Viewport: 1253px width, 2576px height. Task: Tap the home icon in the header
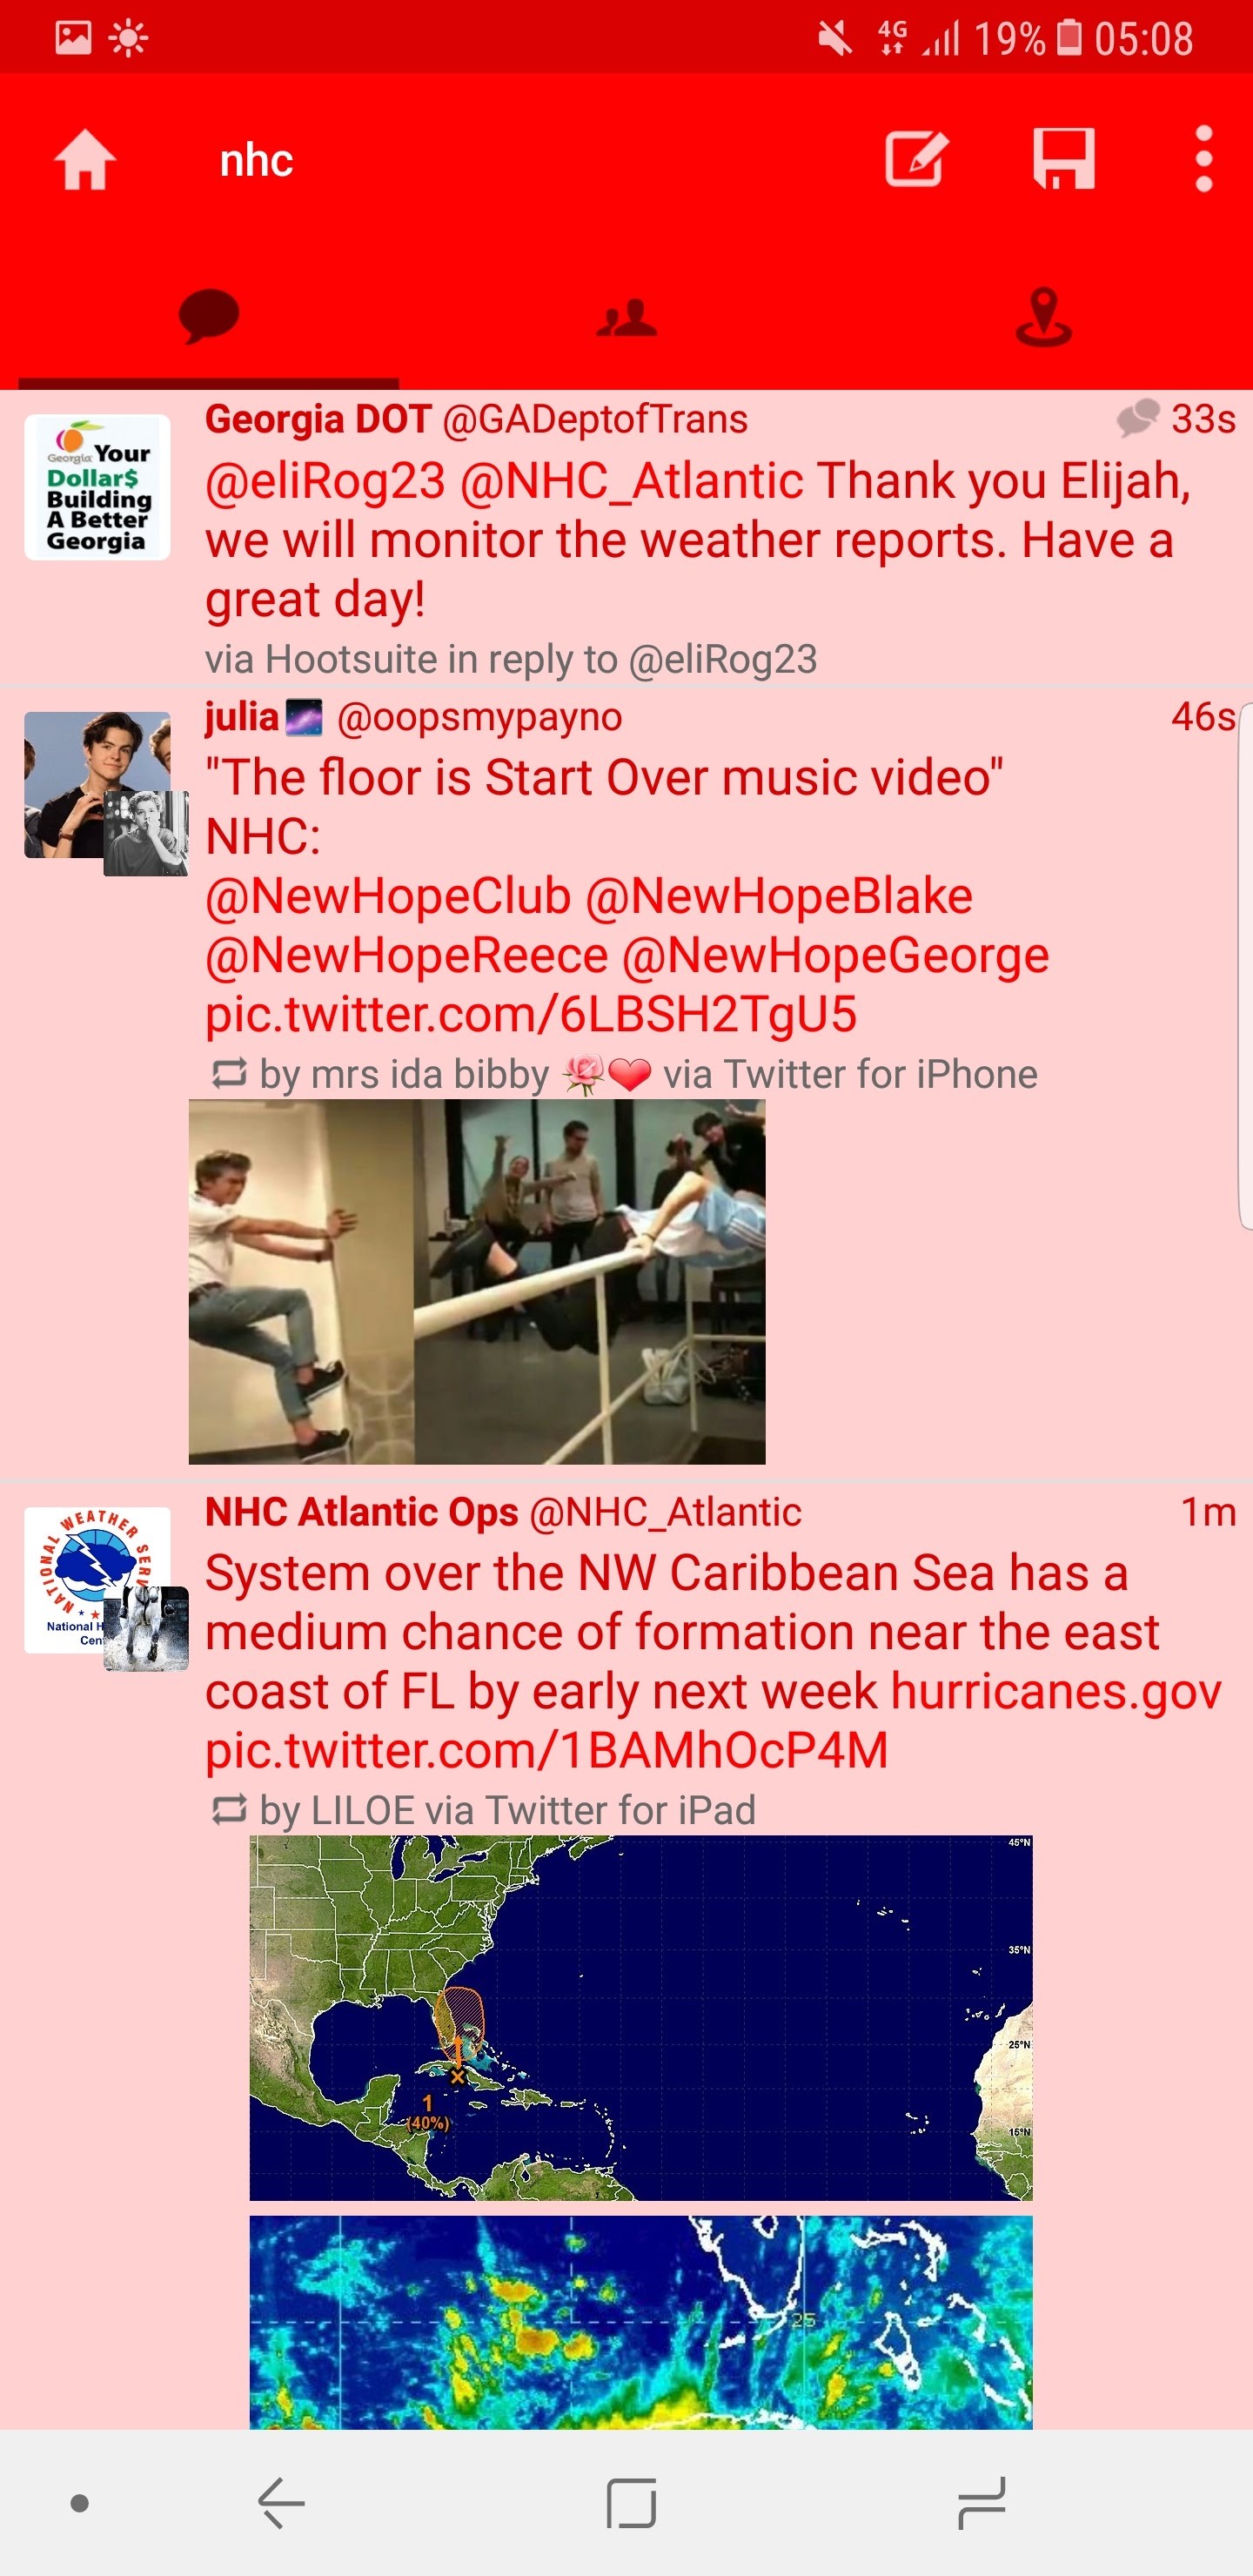point(85,160)
